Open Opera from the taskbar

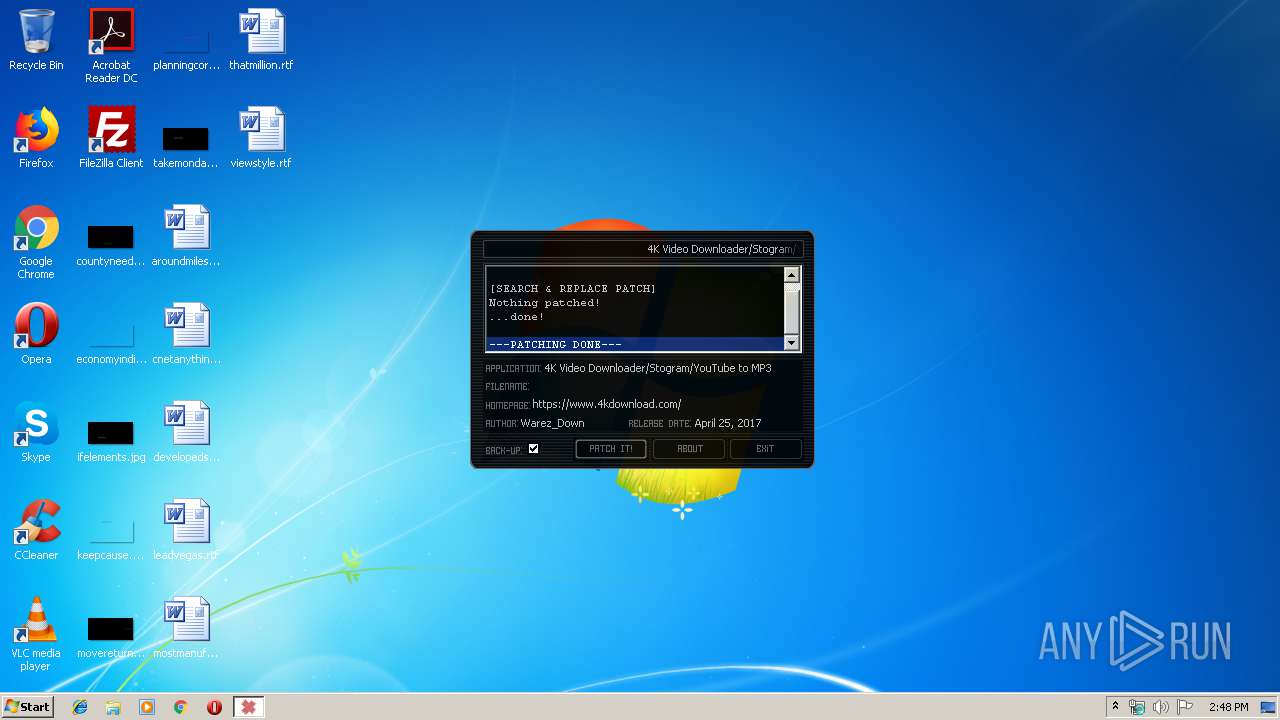click(x=214, y=707)
